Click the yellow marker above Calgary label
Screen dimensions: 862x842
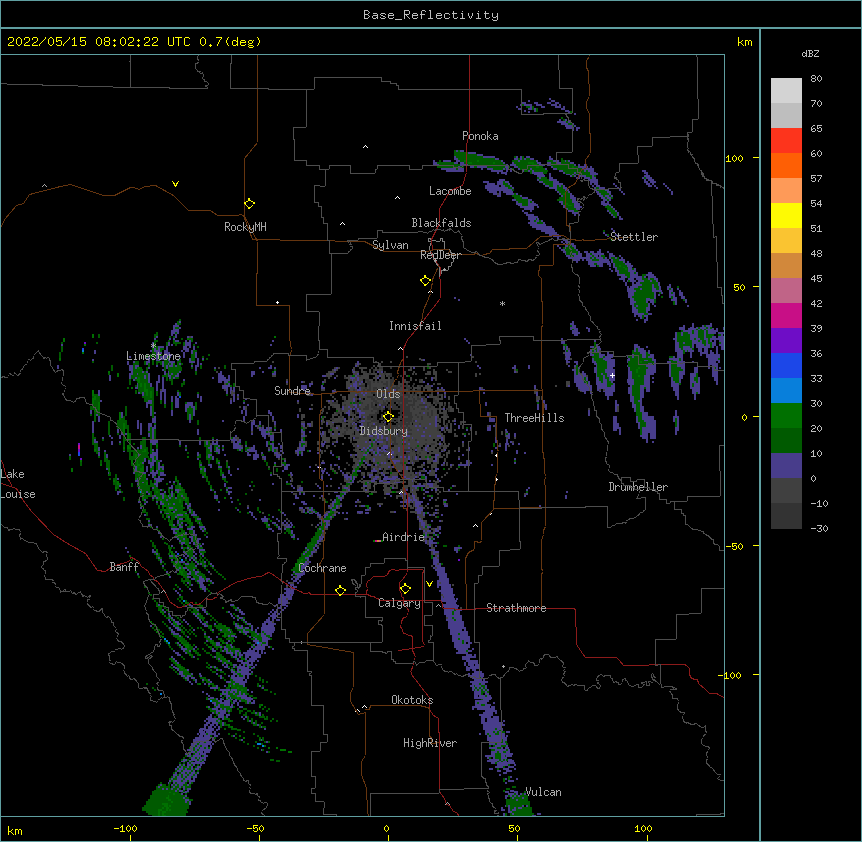click(x=405, y=589)
